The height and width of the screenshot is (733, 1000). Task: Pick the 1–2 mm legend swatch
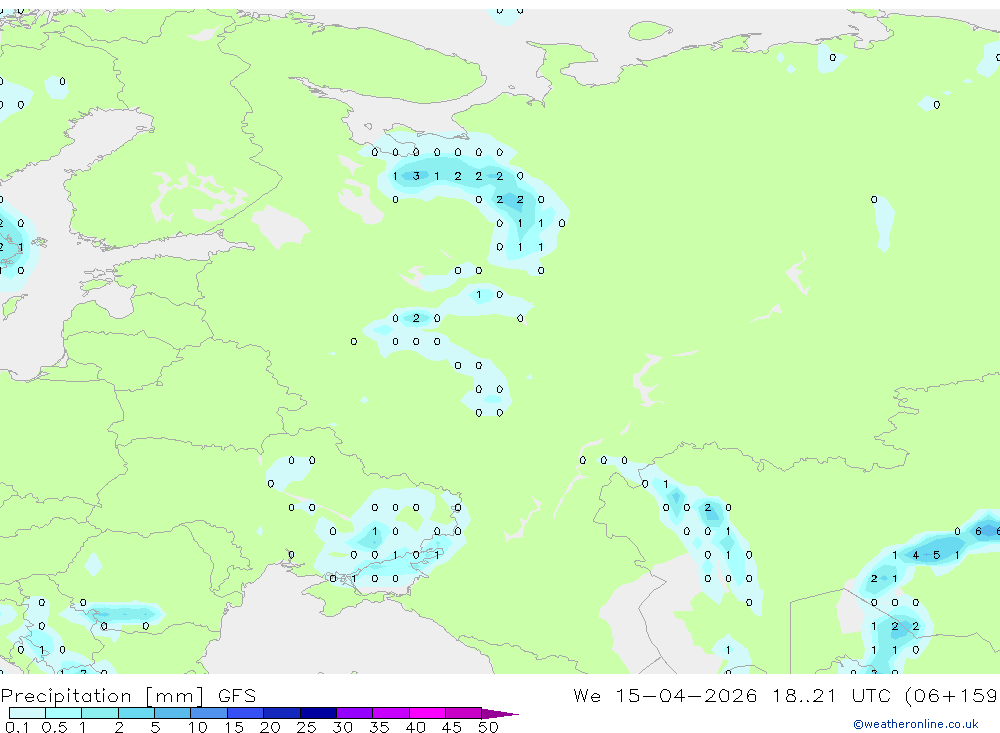99,713
